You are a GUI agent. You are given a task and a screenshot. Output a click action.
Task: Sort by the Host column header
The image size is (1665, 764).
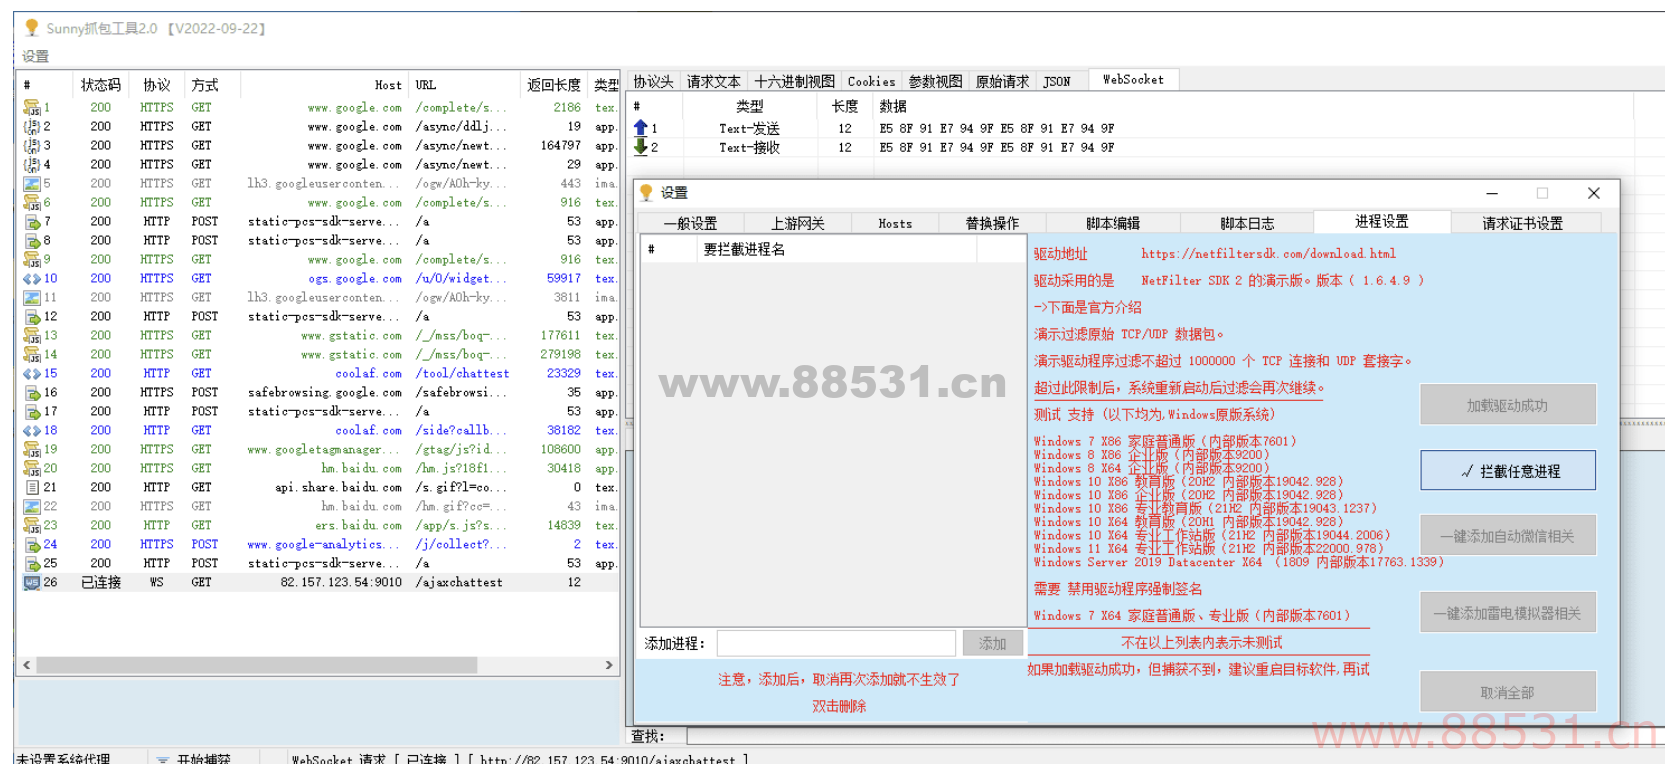tap(325, 85)
